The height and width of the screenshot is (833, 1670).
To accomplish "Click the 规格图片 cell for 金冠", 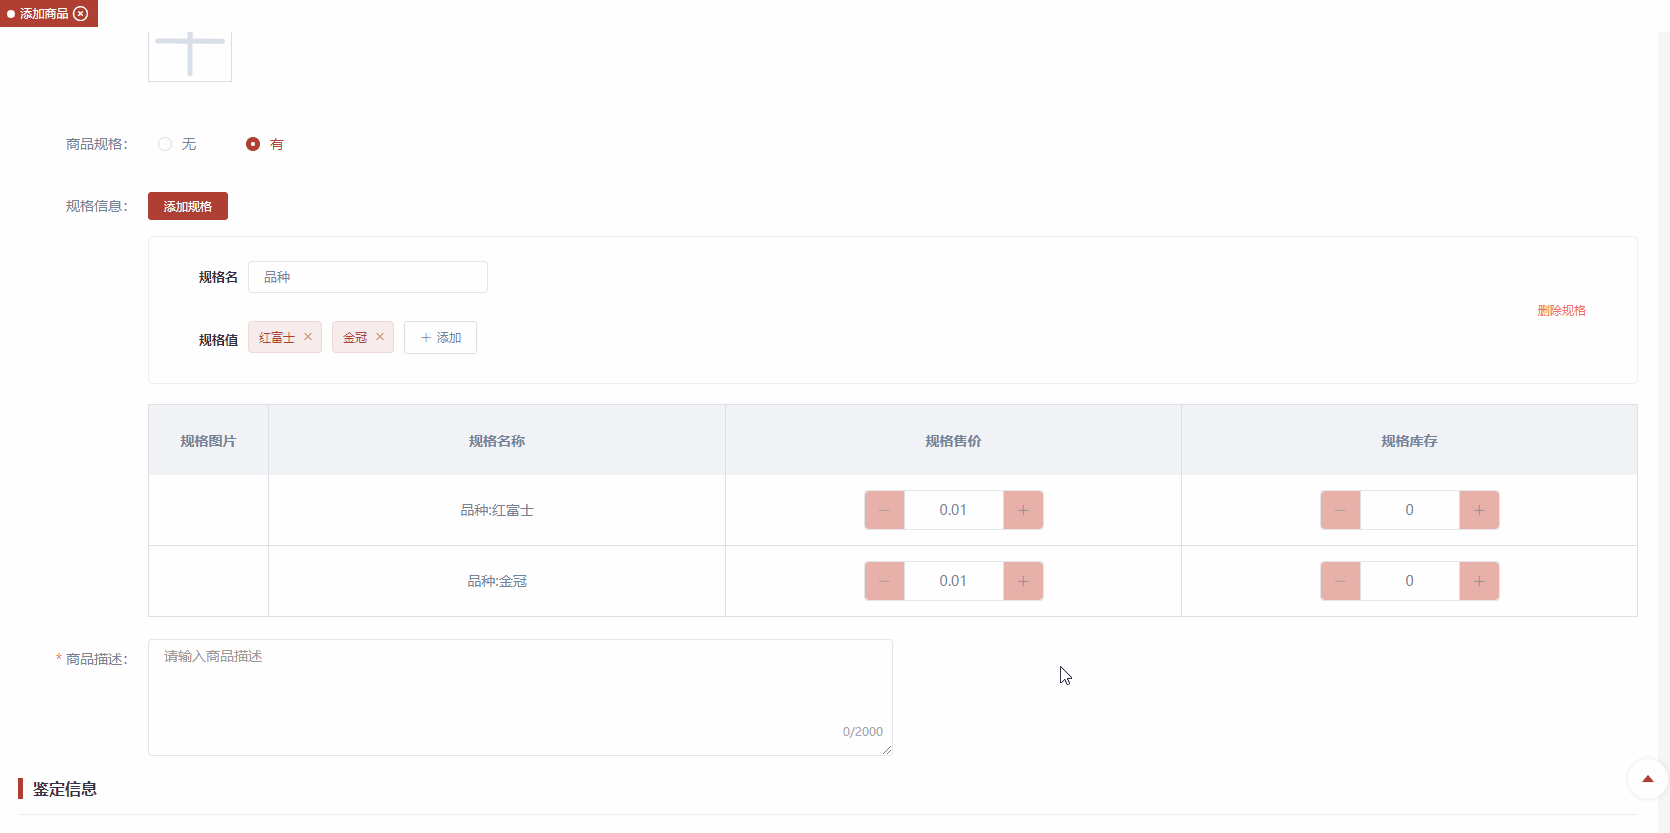I will (x=208, y=581).
